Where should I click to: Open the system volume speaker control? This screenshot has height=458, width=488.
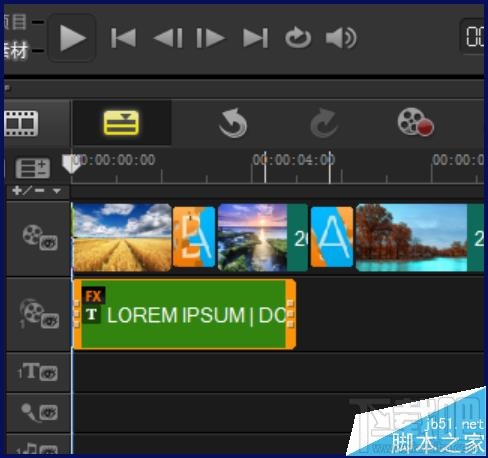341,38
